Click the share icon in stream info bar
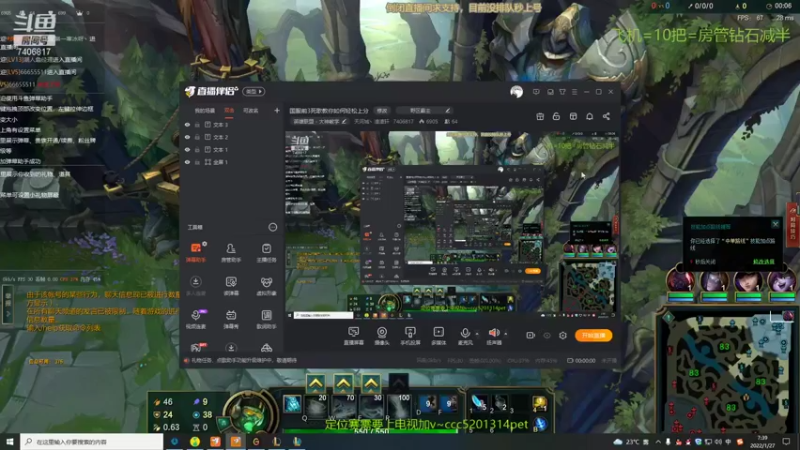Viewport: 800px width, 450px height. [606, 116]
